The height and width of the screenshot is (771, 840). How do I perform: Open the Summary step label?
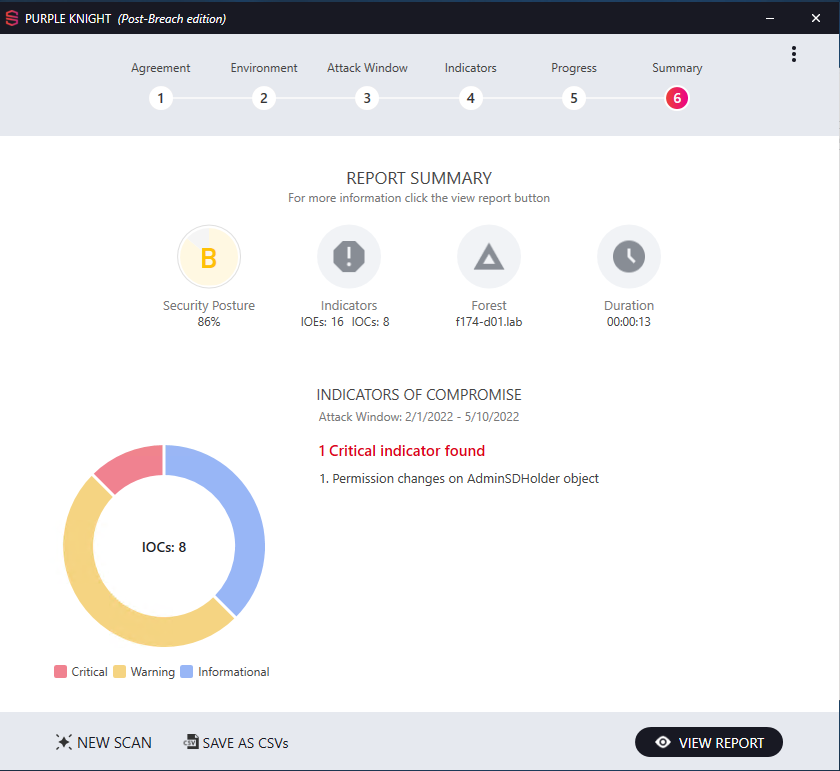coord(677,68)
